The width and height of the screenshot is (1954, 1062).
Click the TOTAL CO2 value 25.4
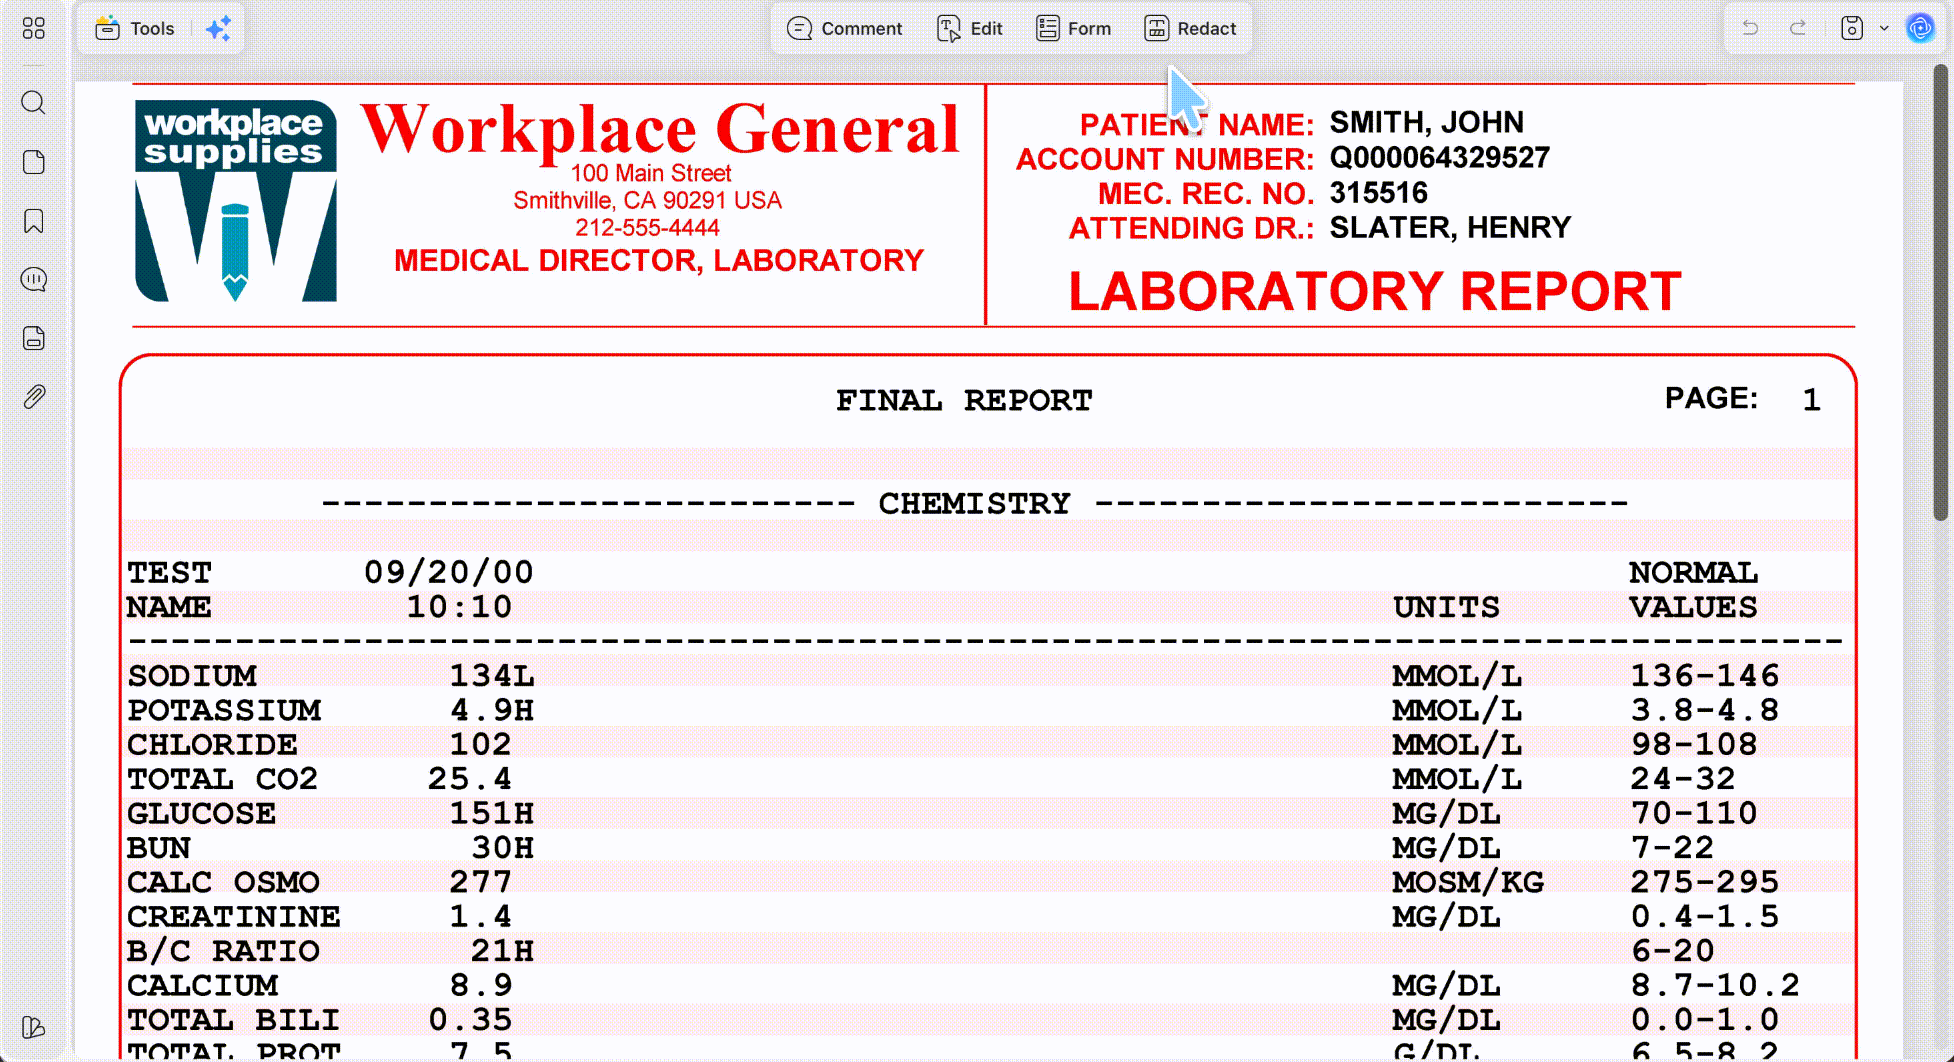(470, 778)
